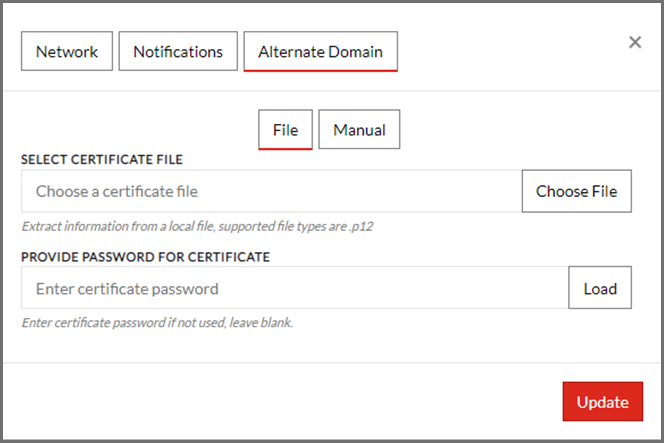The height and width of the screenshot is (443, 664).
Task: Focus the certificate file input field
Action: click(271, 191)
